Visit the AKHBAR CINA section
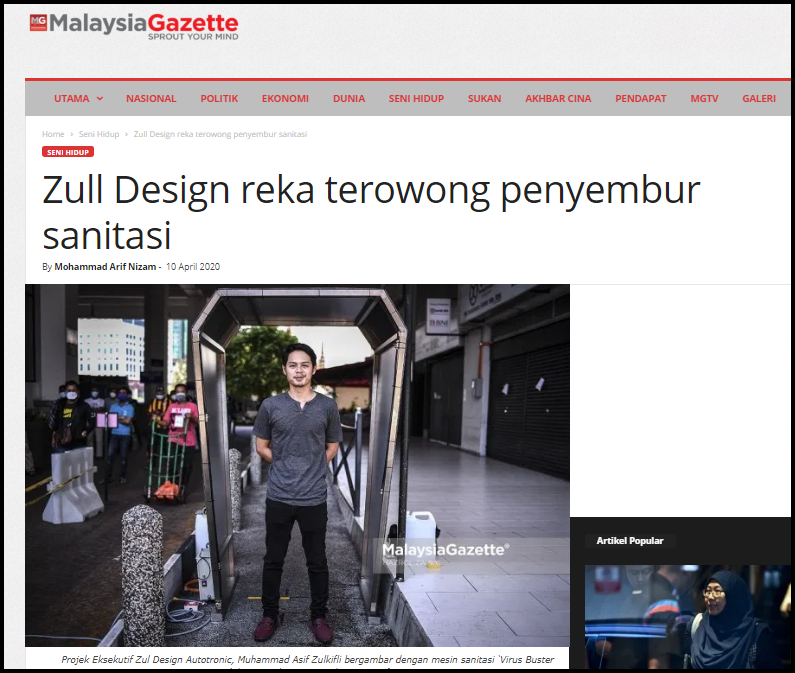This screenshot has height=673, width=795. [x=558, y=98]
